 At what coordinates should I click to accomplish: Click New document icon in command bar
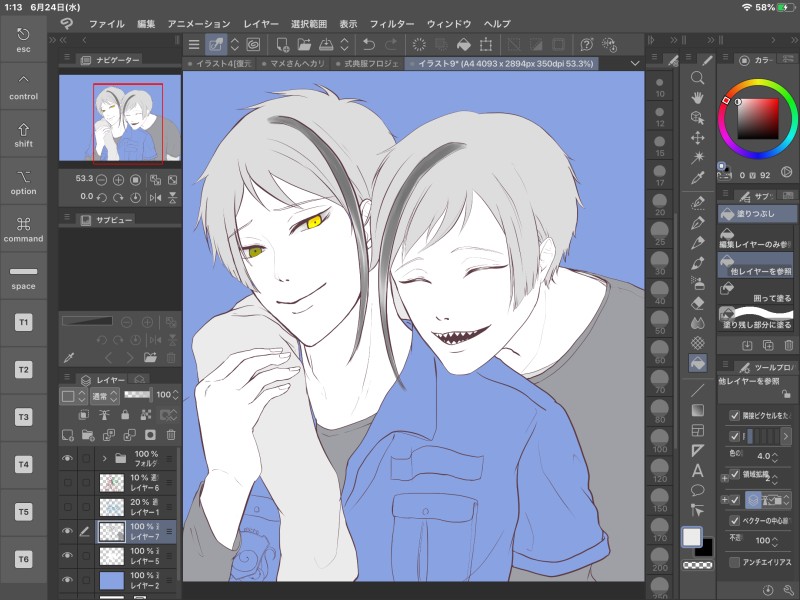[x=282, y=45]
